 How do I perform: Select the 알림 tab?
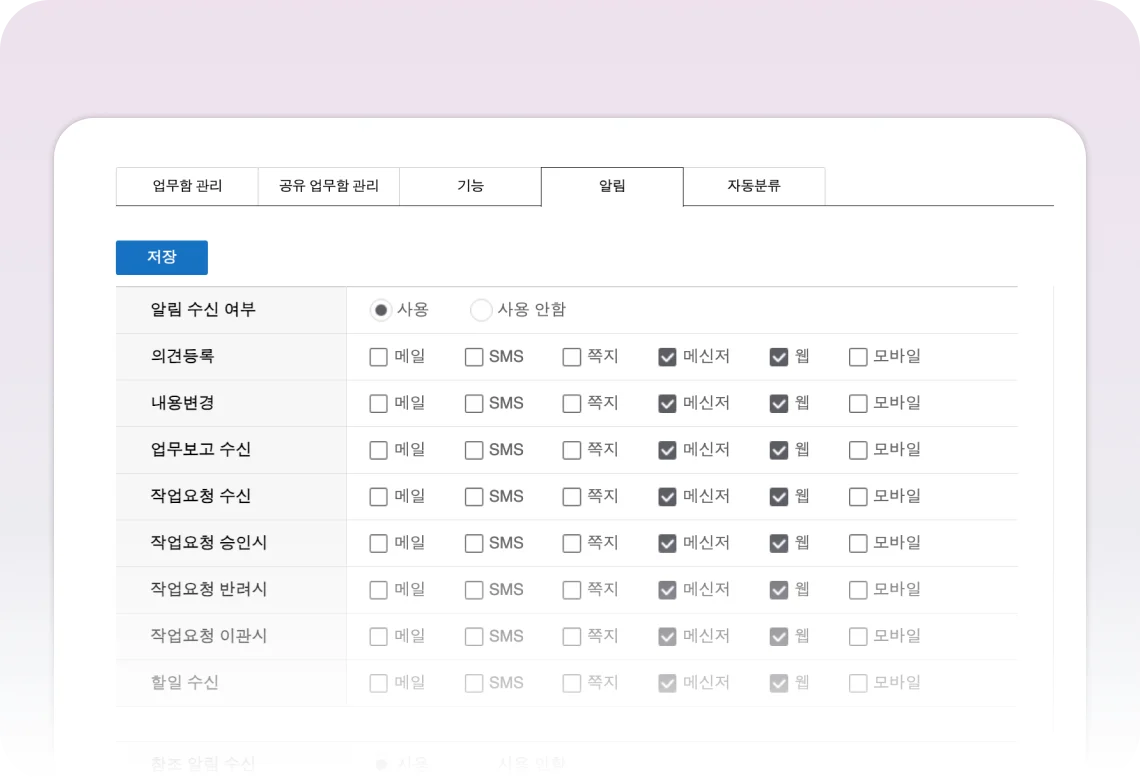tap(612, 186)
